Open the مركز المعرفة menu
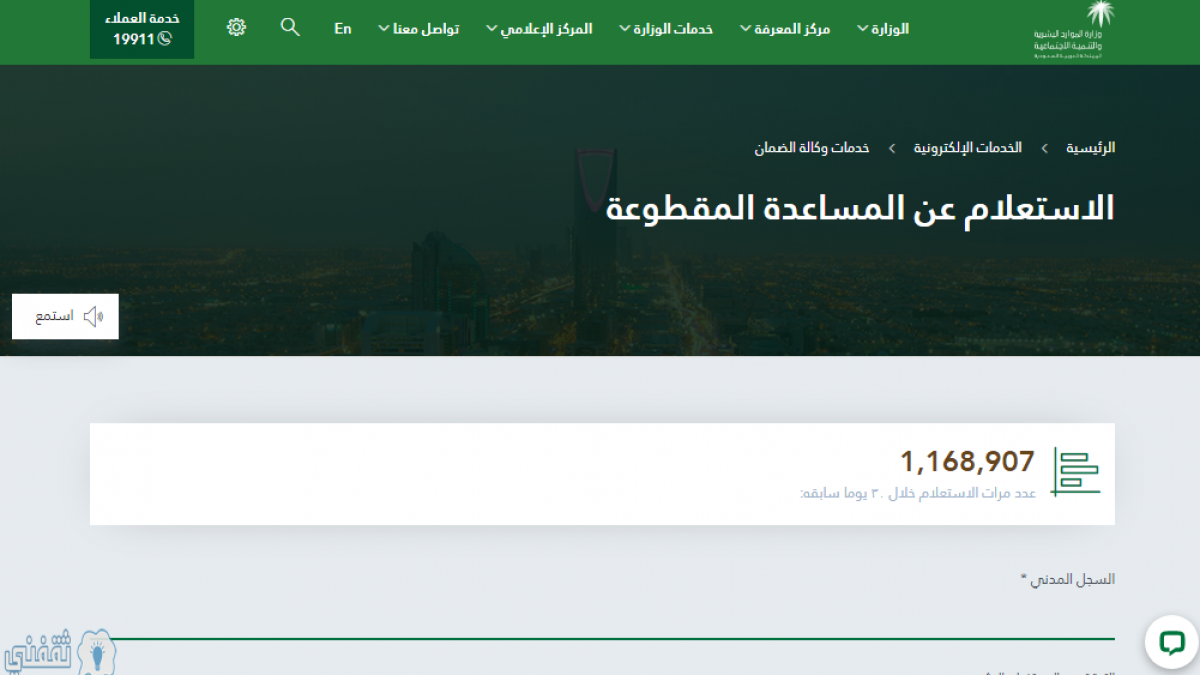 (x=785, y=29)
